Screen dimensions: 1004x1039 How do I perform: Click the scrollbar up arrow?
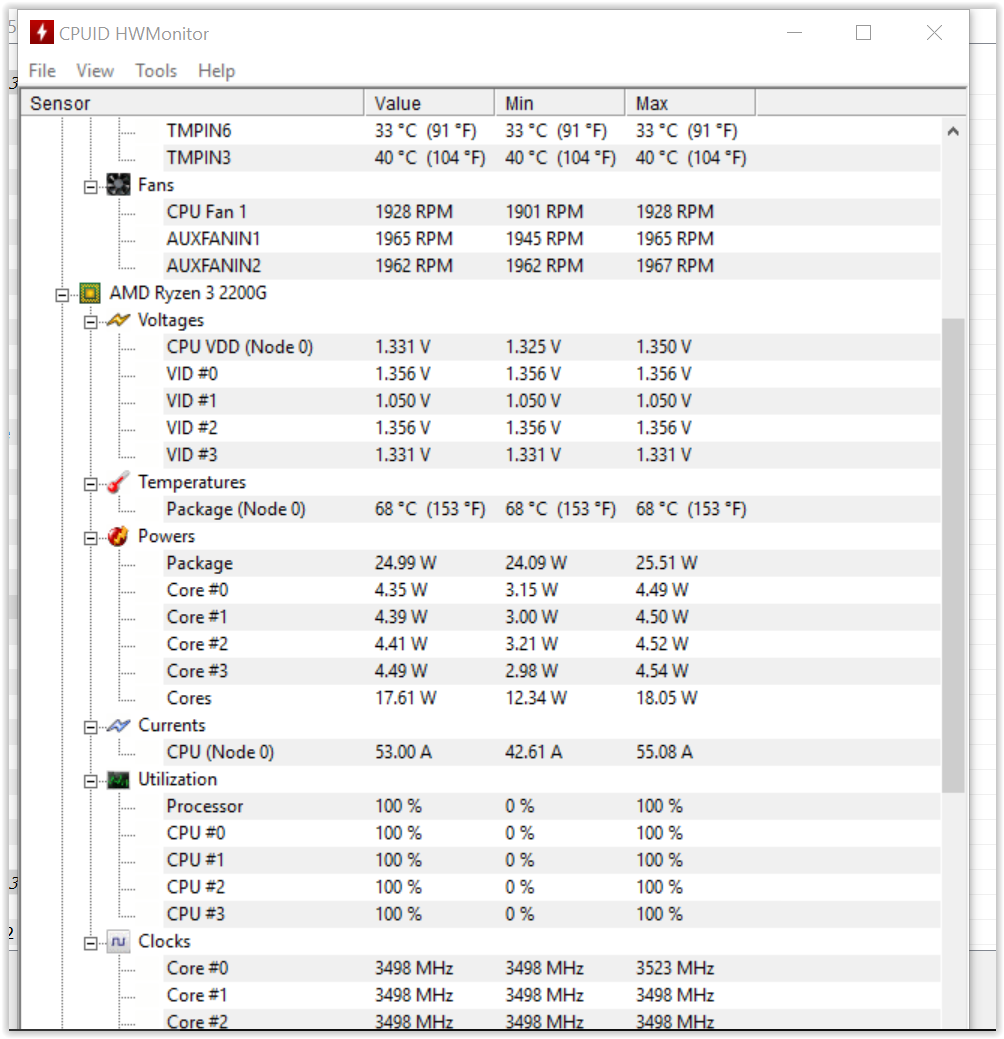tap(953, 131)
